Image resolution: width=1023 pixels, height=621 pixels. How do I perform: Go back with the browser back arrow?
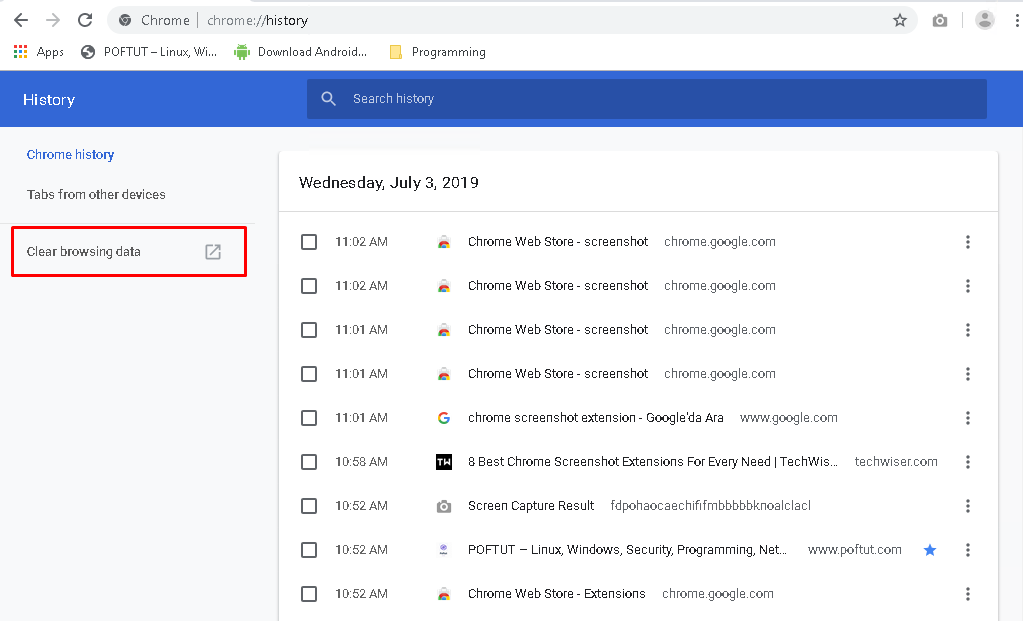point(21,20)
